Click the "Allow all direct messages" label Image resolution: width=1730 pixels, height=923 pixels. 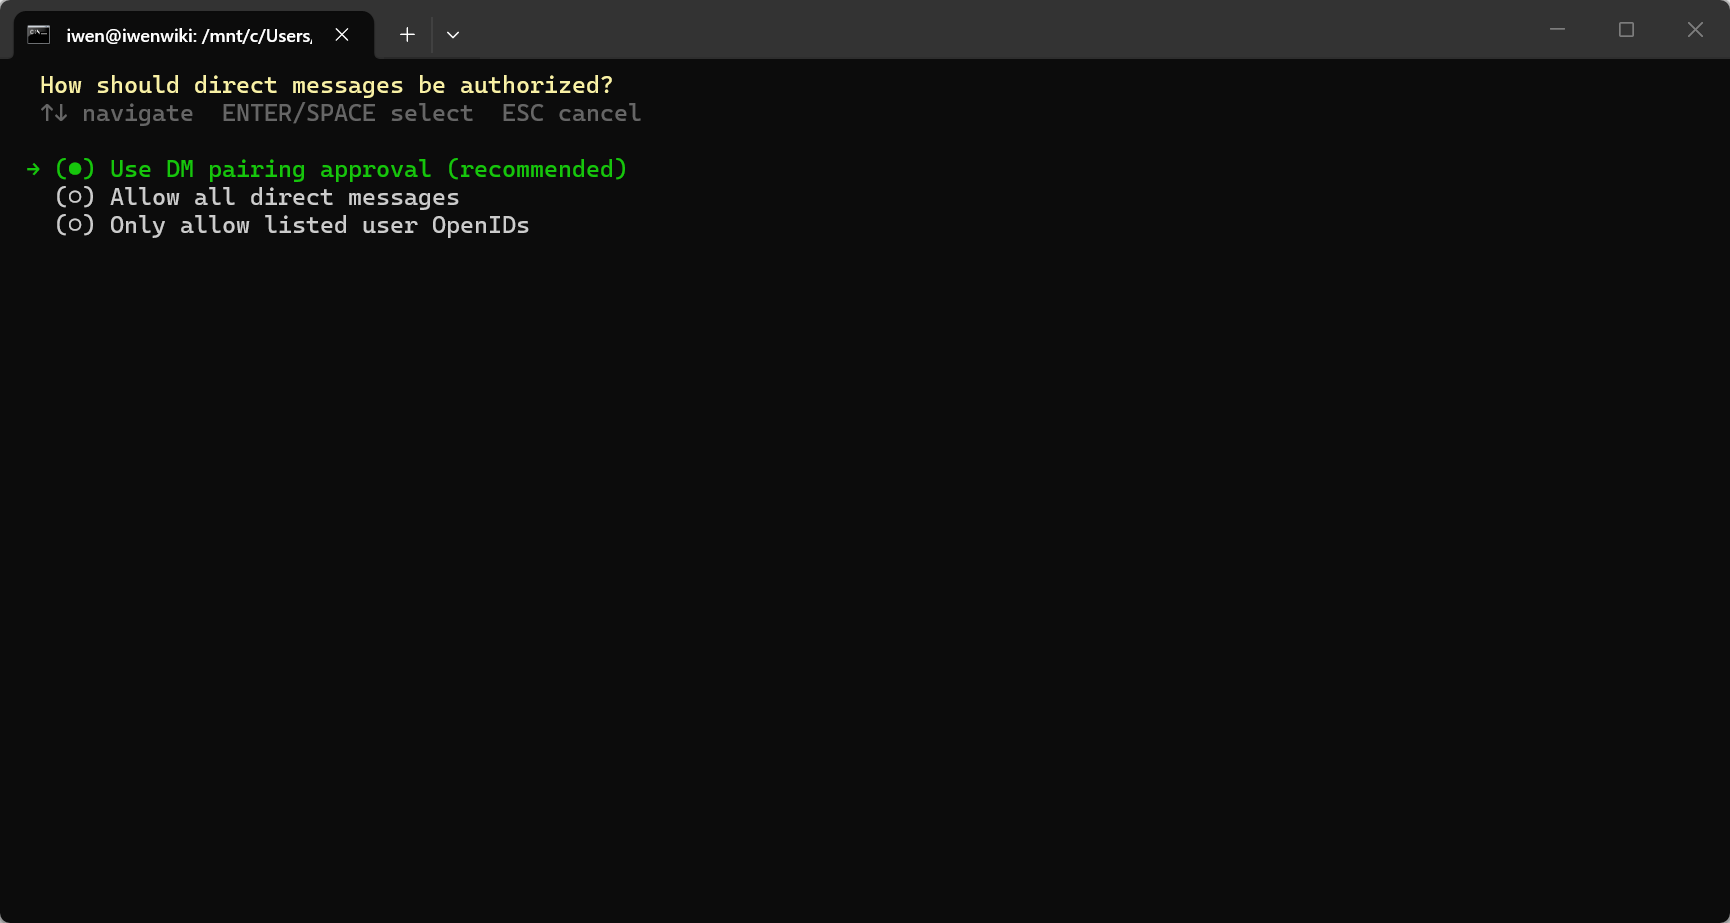click(x=285, y=197)
